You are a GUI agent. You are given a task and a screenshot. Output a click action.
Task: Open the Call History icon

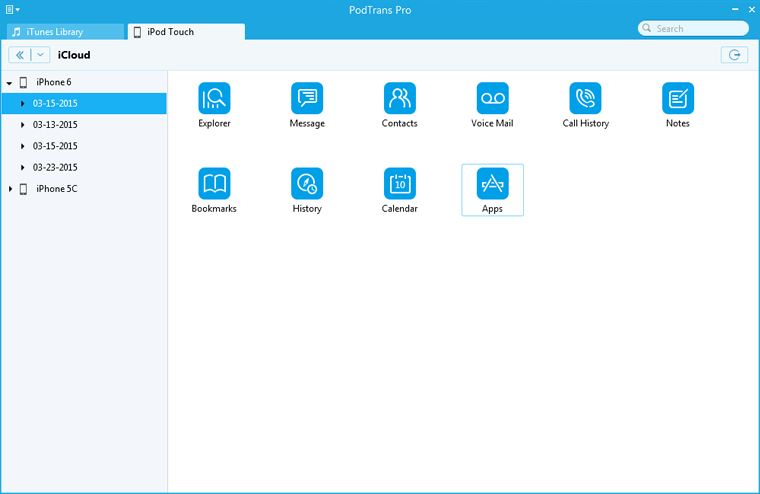585,98
